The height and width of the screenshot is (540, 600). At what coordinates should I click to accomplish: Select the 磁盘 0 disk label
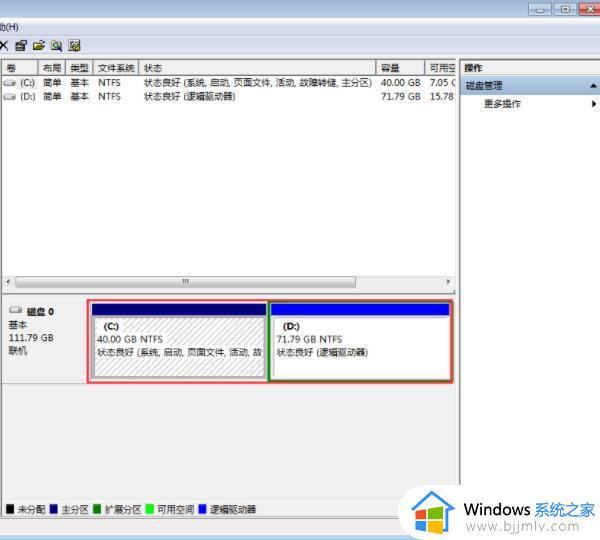(x=40, y=312)
